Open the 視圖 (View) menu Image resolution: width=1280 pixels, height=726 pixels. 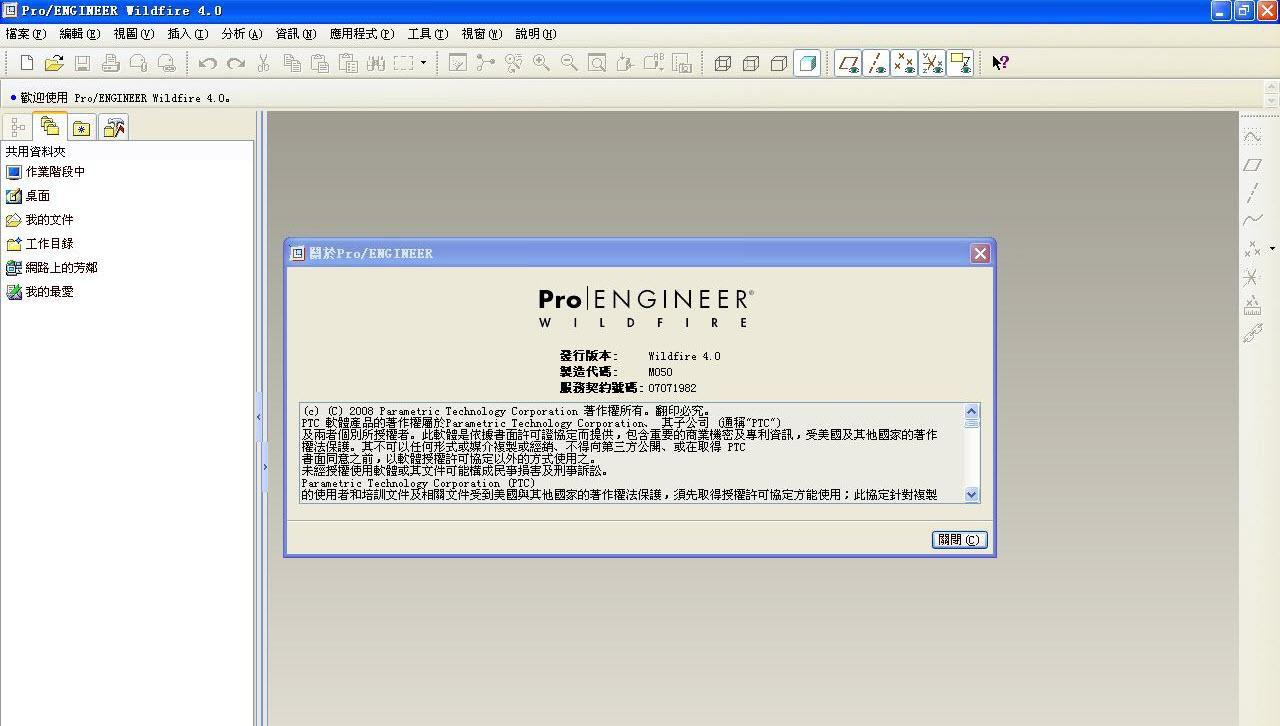coord(133,34)
